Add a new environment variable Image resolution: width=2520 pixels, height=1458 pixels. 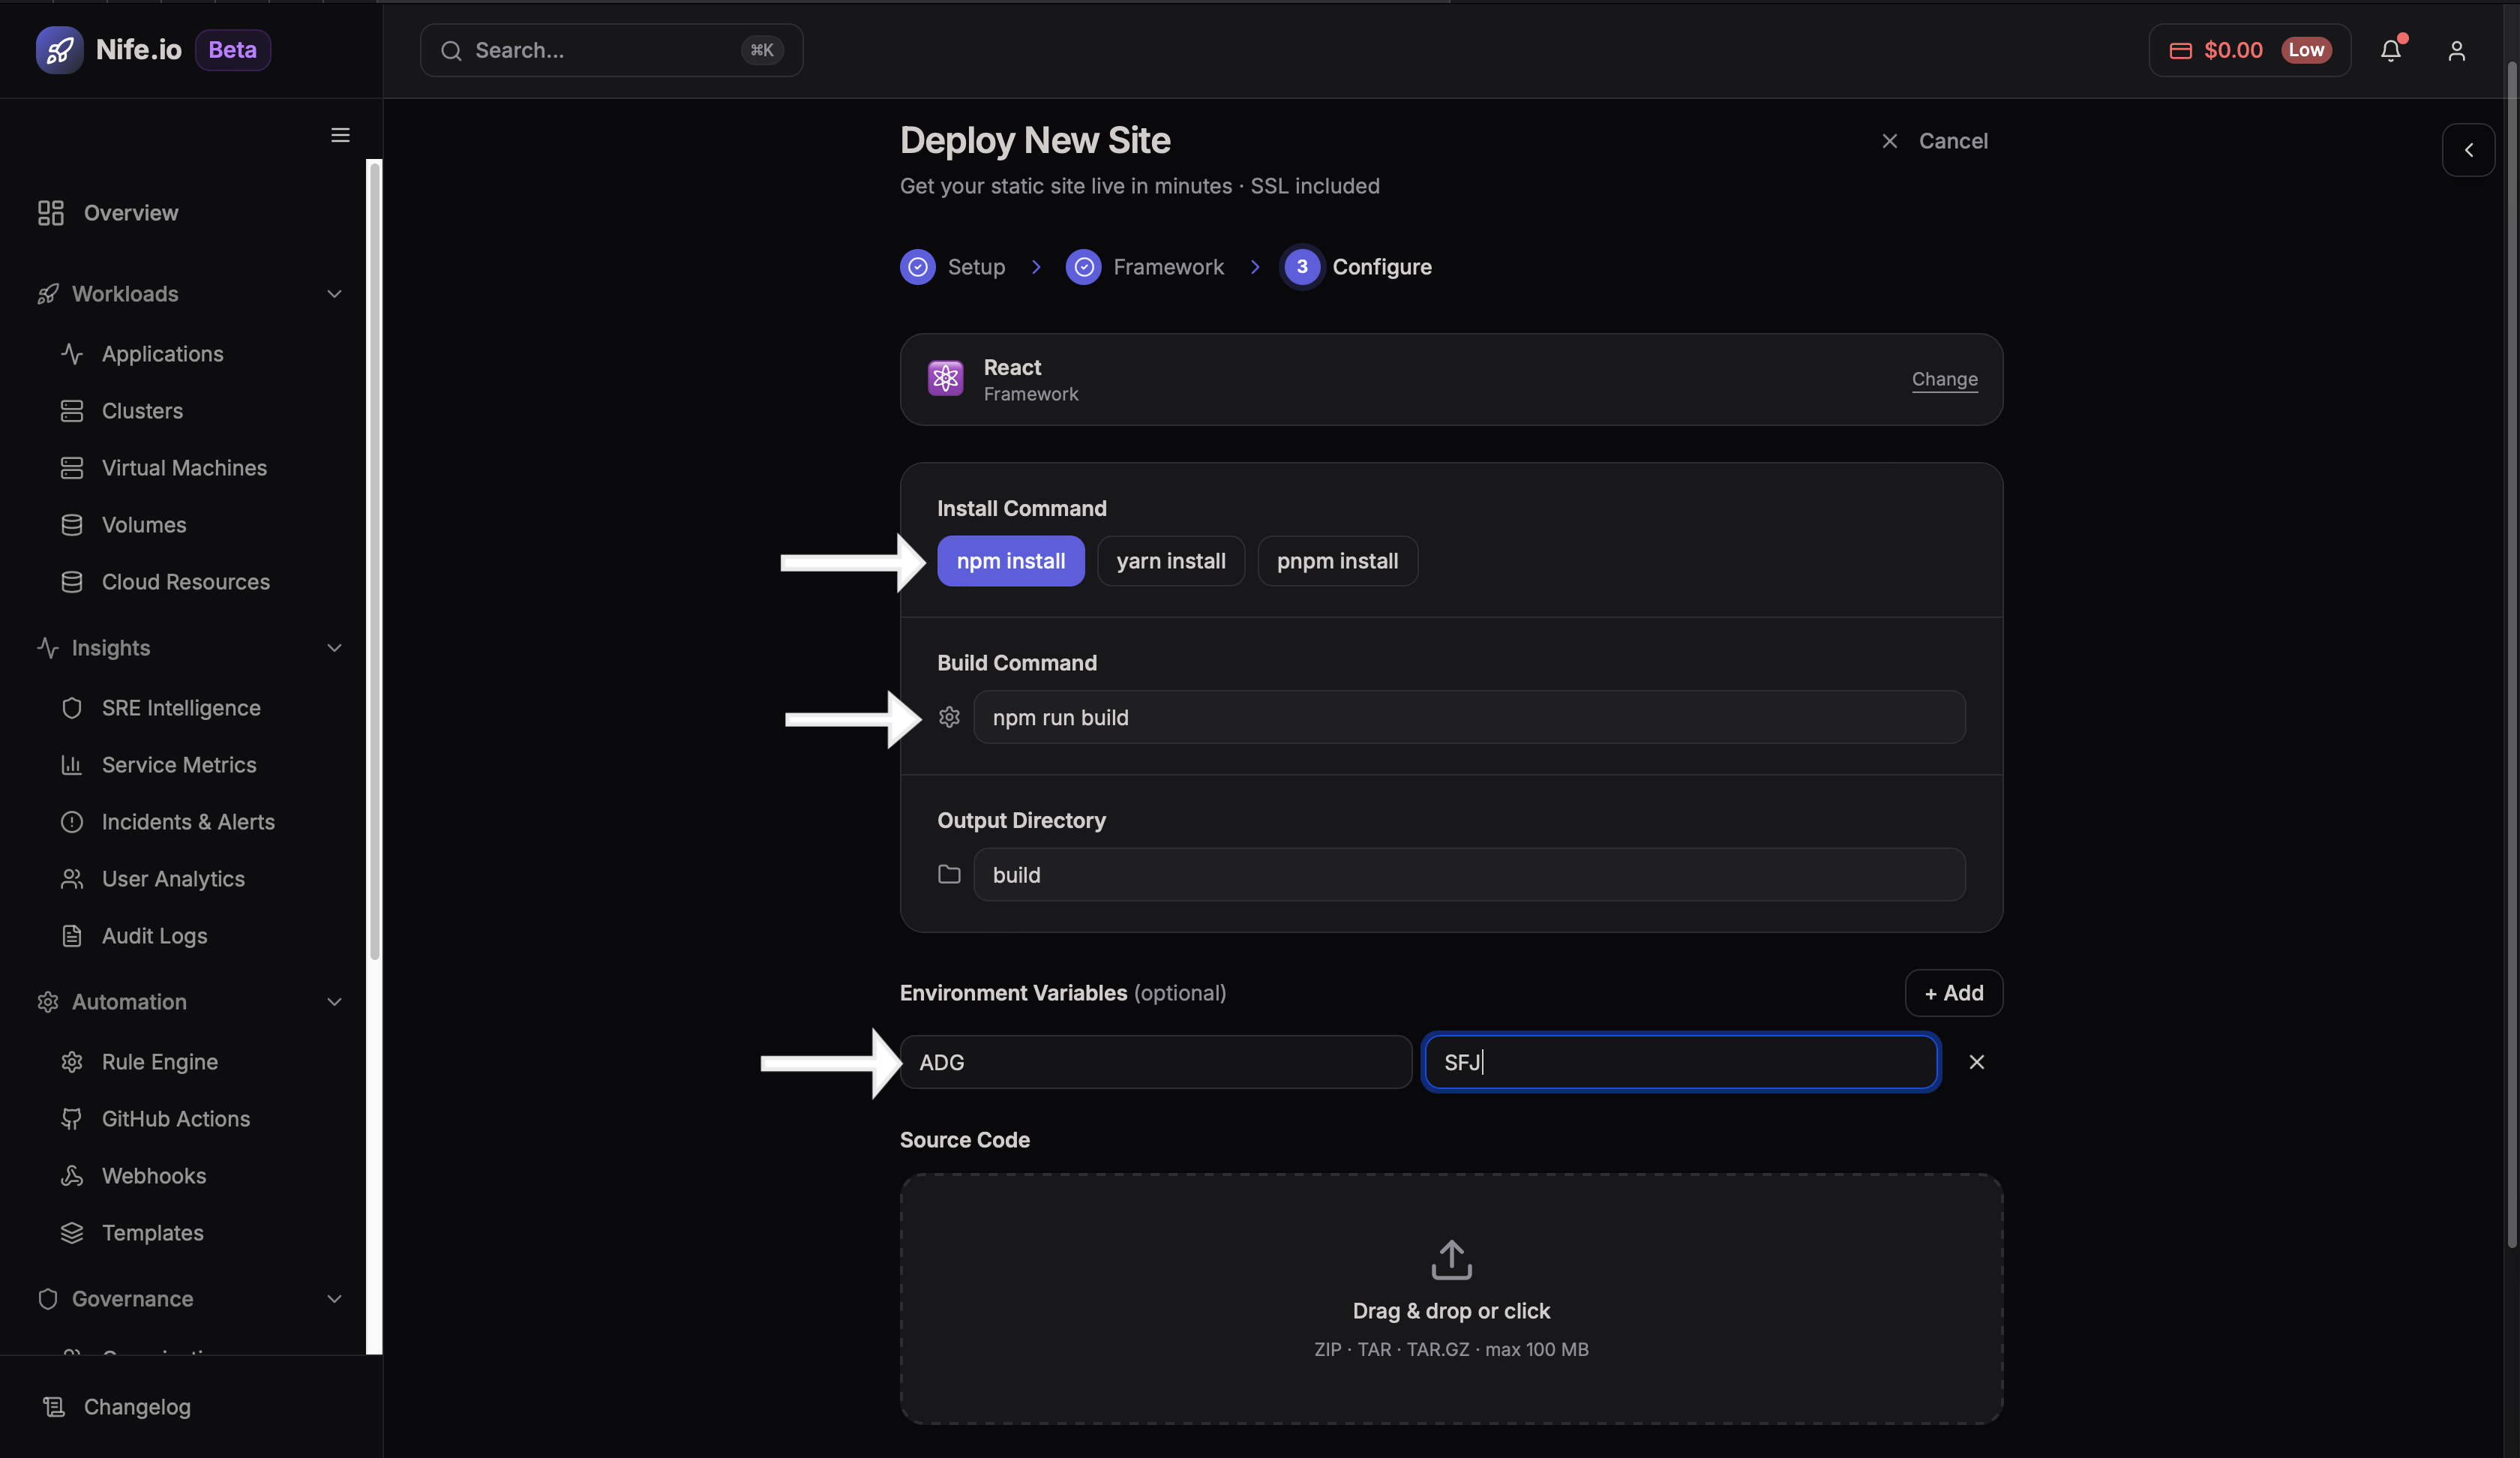click(x=1953, y=993)
